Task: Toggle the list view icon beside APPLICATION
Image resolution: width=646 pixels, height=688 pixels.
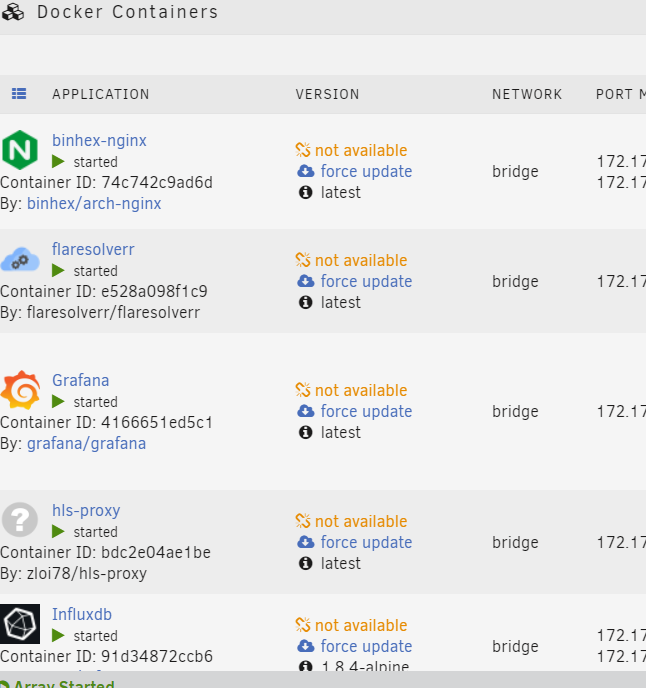Action: [x=19, y=93]
